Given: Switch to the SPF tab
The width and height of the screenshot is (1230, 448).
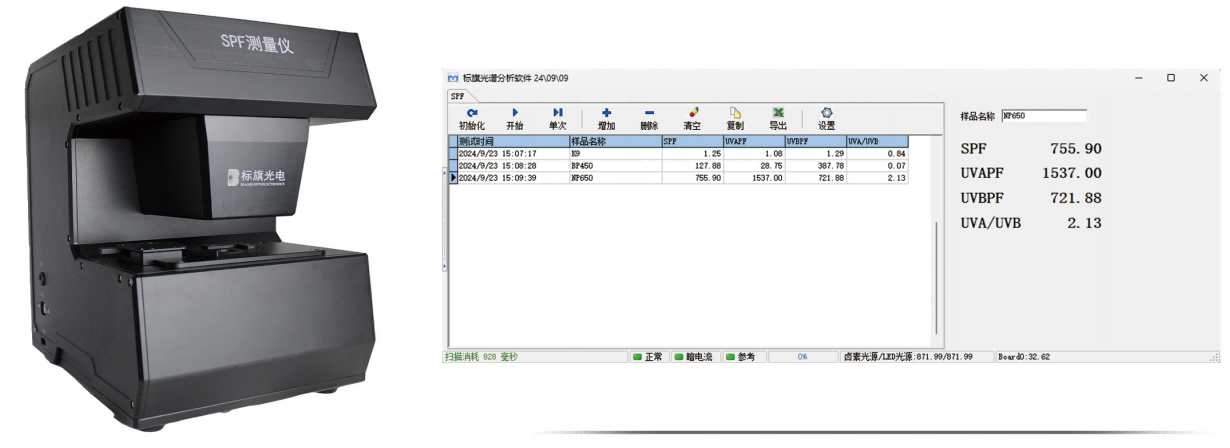Looking at the screenshot, I should click(457, 97).
